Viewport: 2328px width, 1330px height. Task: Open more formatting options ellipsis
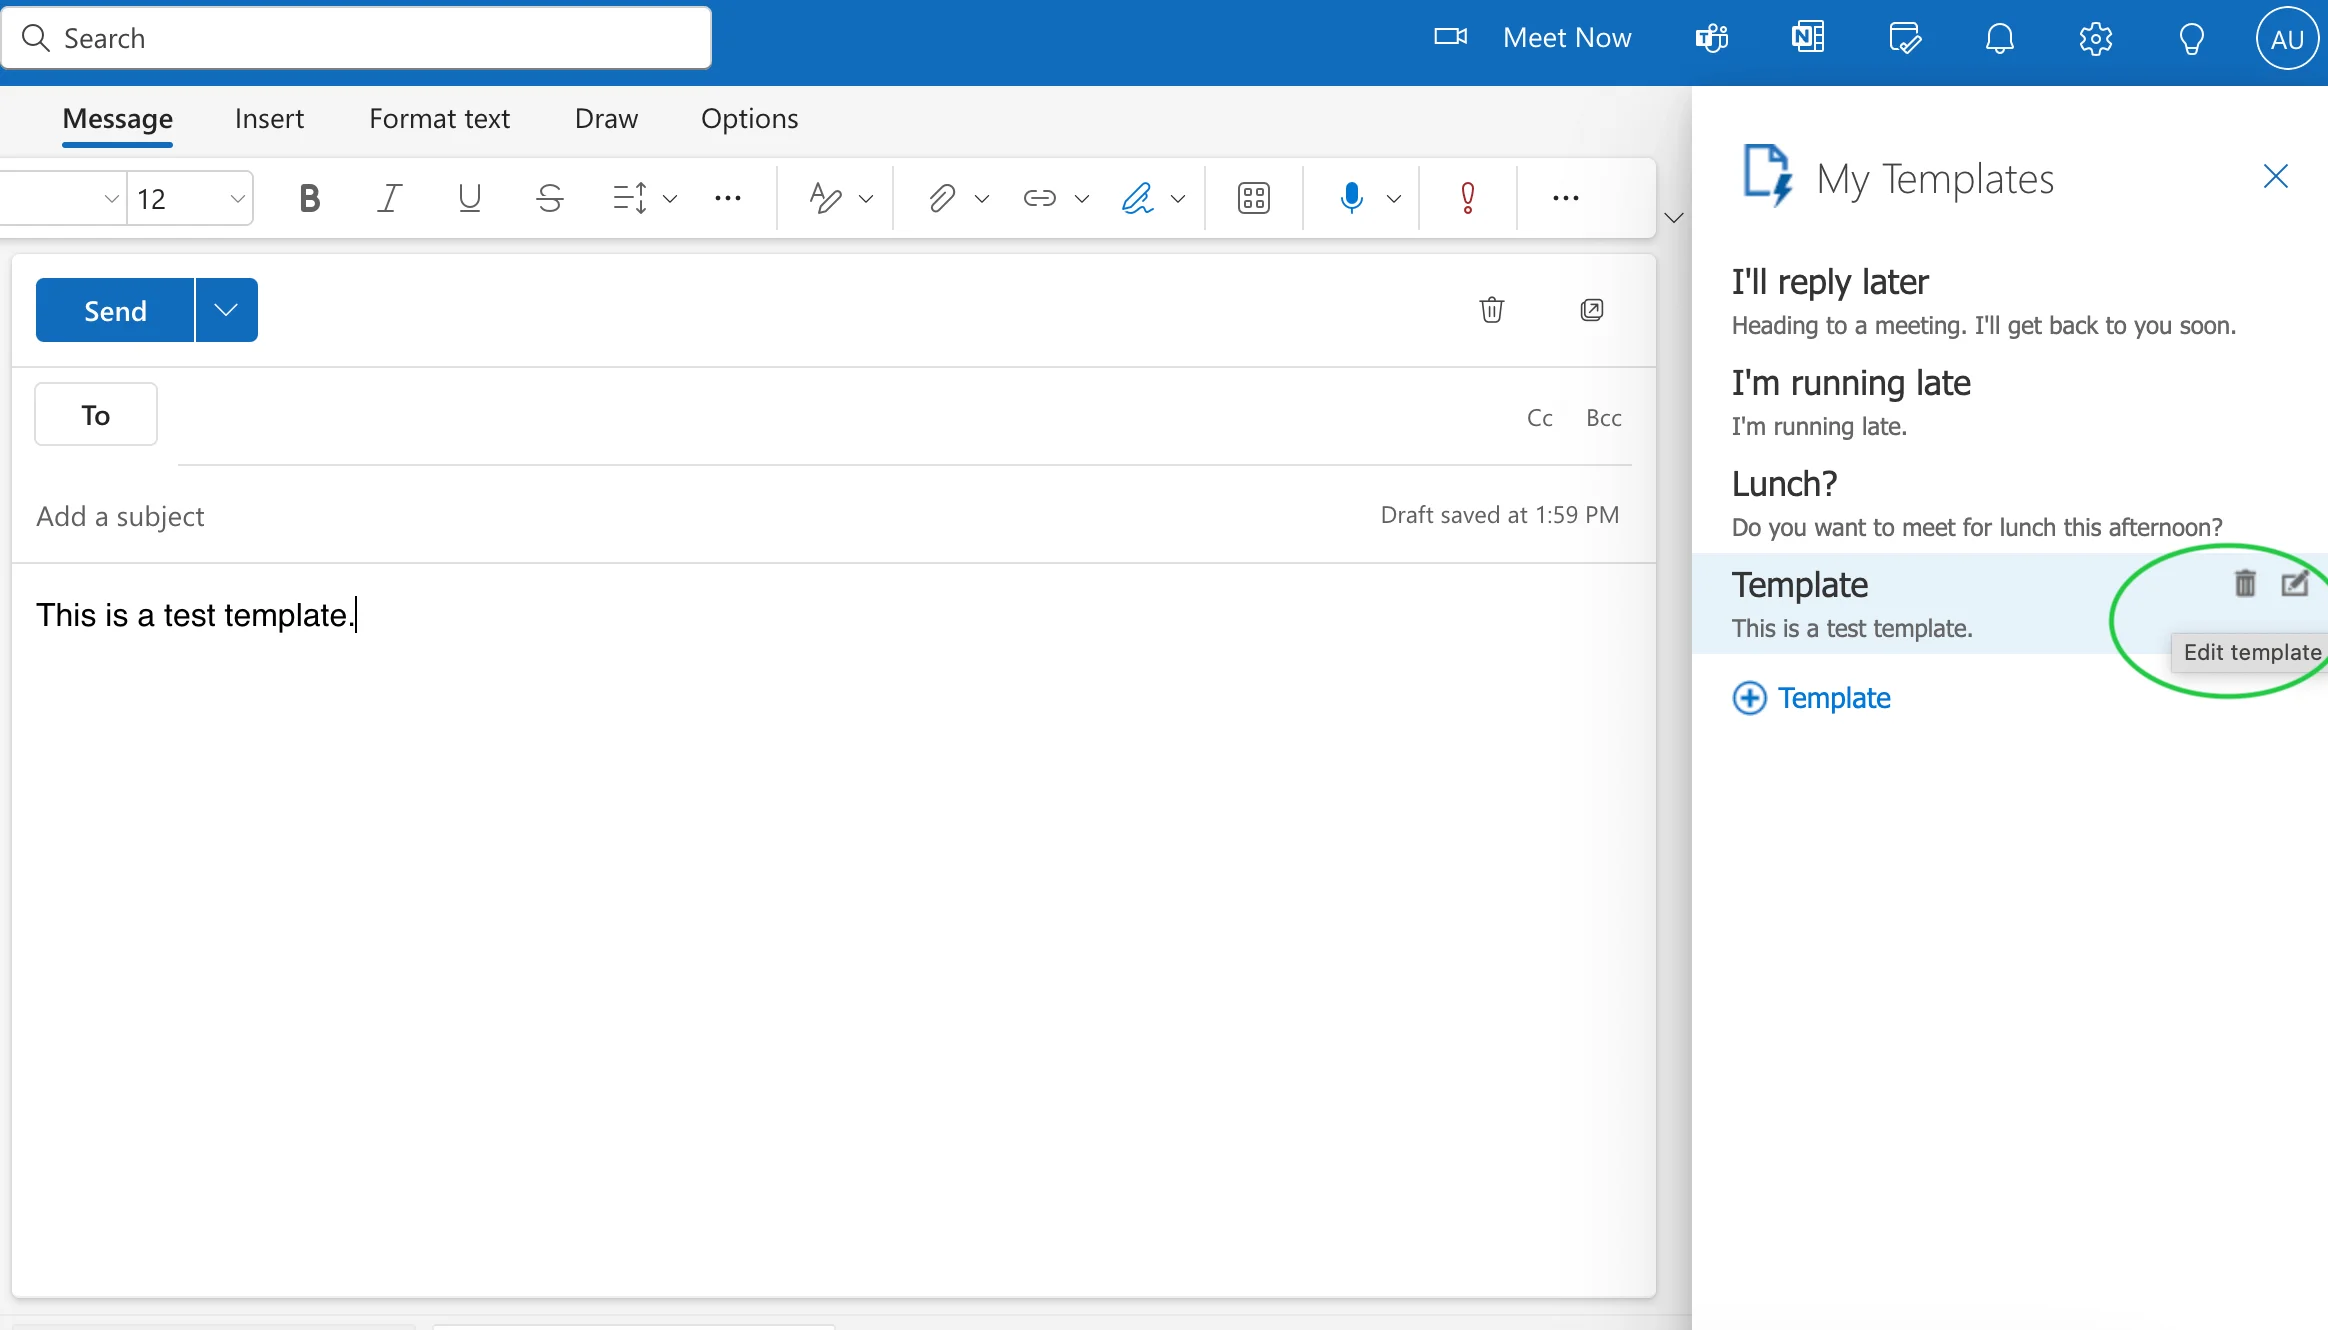point(728,198)
